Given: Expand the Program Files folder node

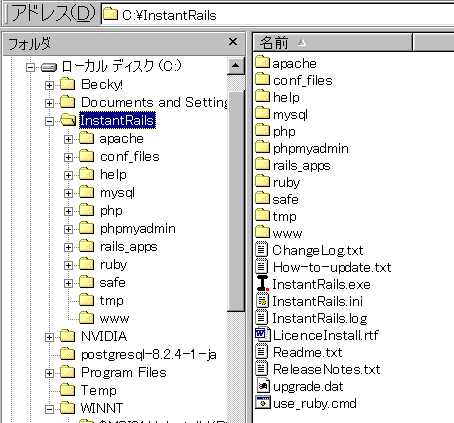Looking at the screenshot, I should pos(49,373).
